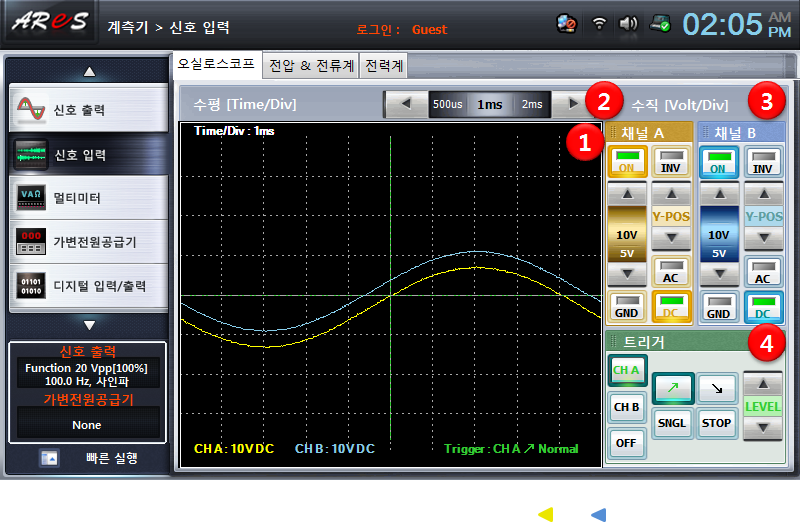The width and height of the screenshot is (800, 522).
Task: Click the Guest login name
Action: pyautogui.click(x=430, y=30)
